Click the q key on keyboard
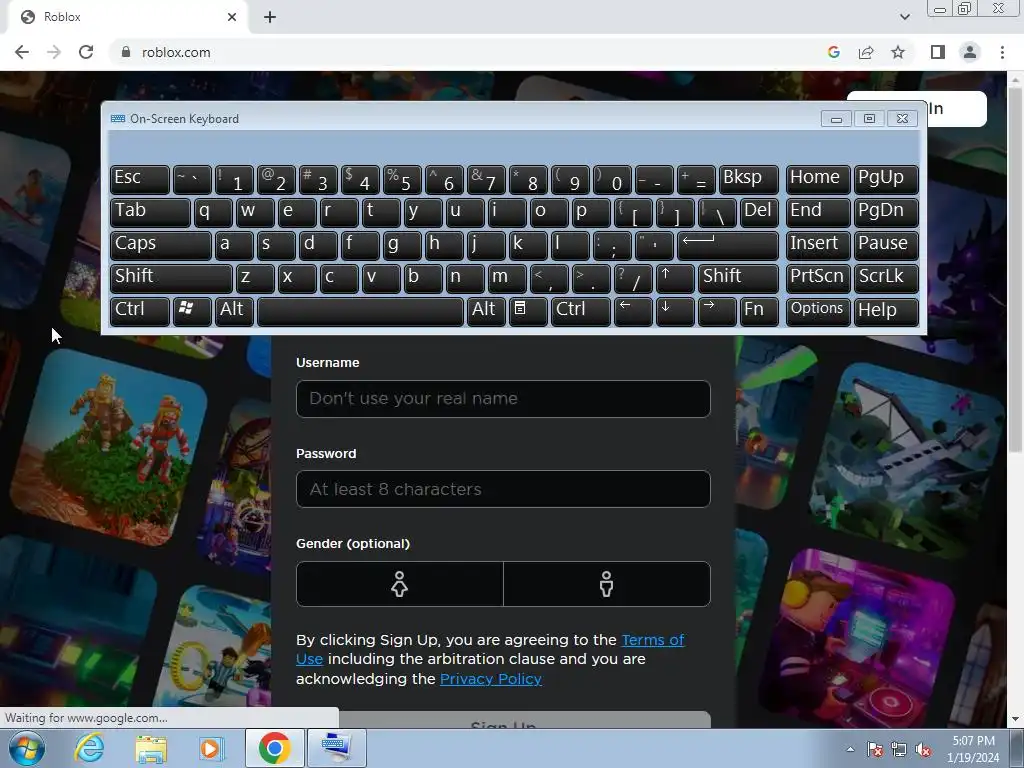The image size is (1024, 768). 214,212
